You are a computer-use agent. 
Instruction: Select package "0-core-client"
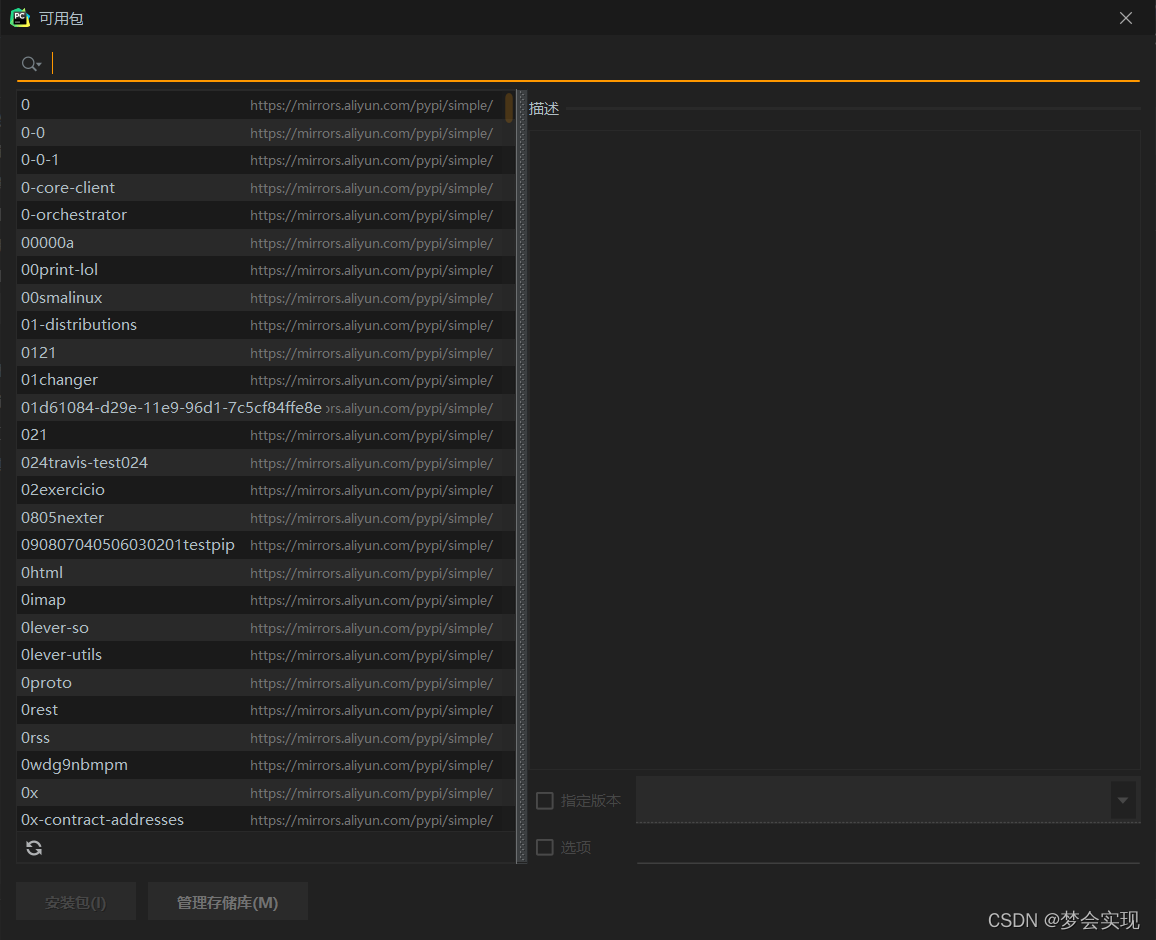(x=265, y=188)
